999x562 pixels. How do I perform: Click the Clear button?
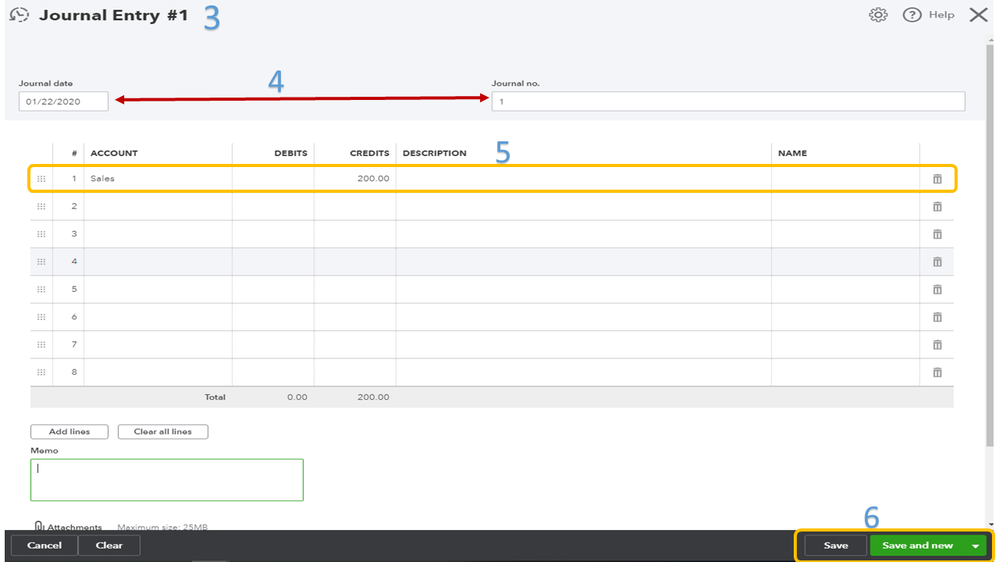(109, 545)
